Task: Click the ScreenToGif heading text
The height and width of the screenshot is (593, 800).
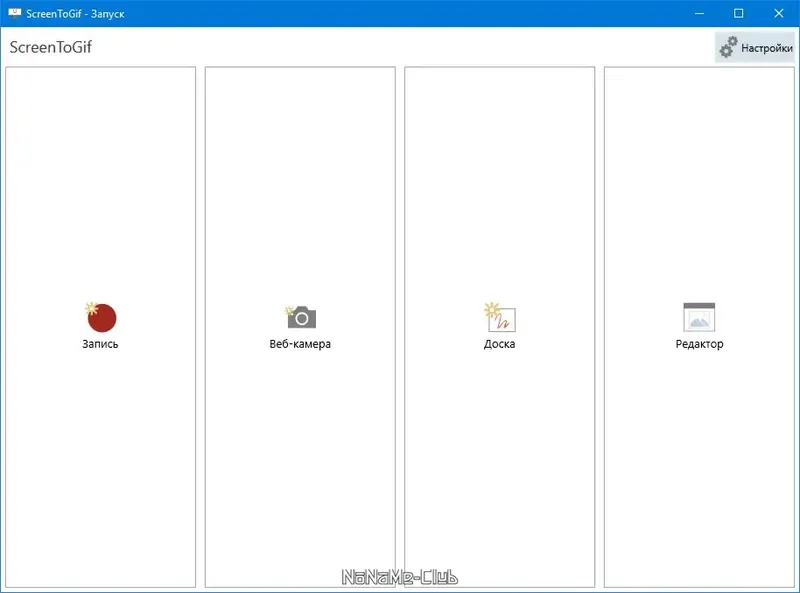Action: (51, 47)
